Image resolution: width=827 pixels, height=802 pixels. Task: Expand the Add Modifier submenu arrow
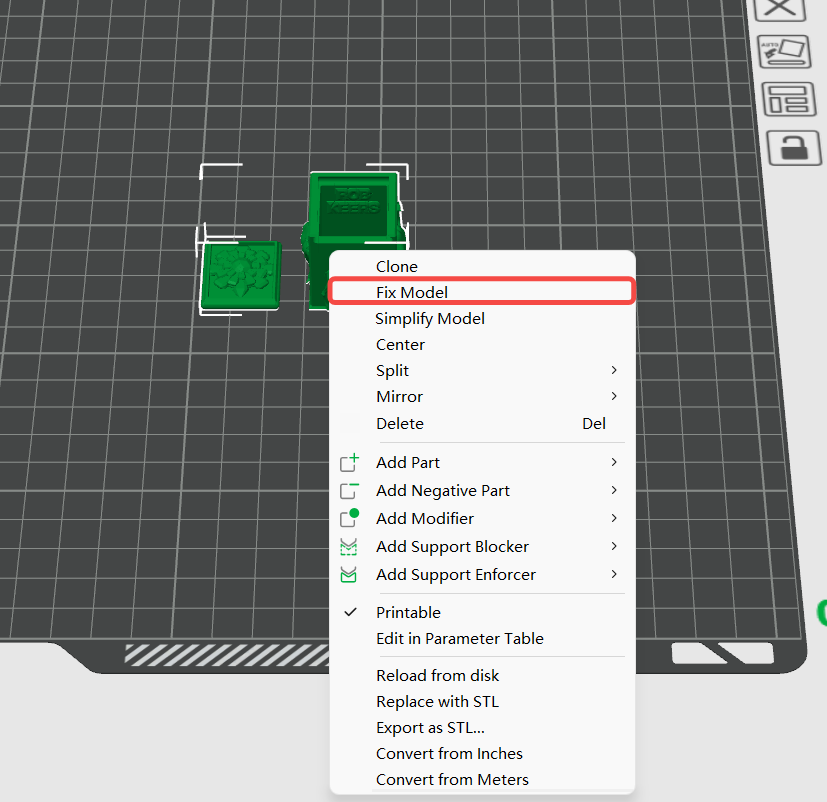pos(614,518)
